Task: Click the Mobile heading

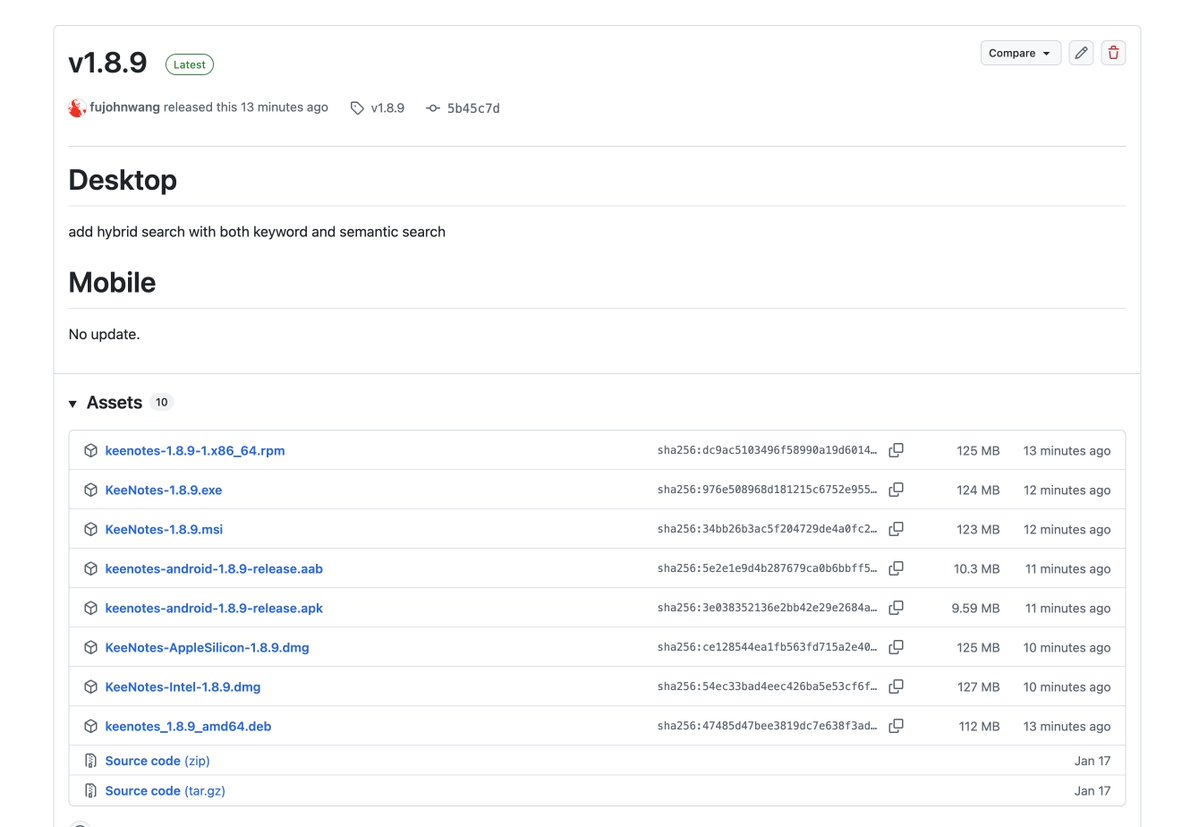Action: [112, 282]
